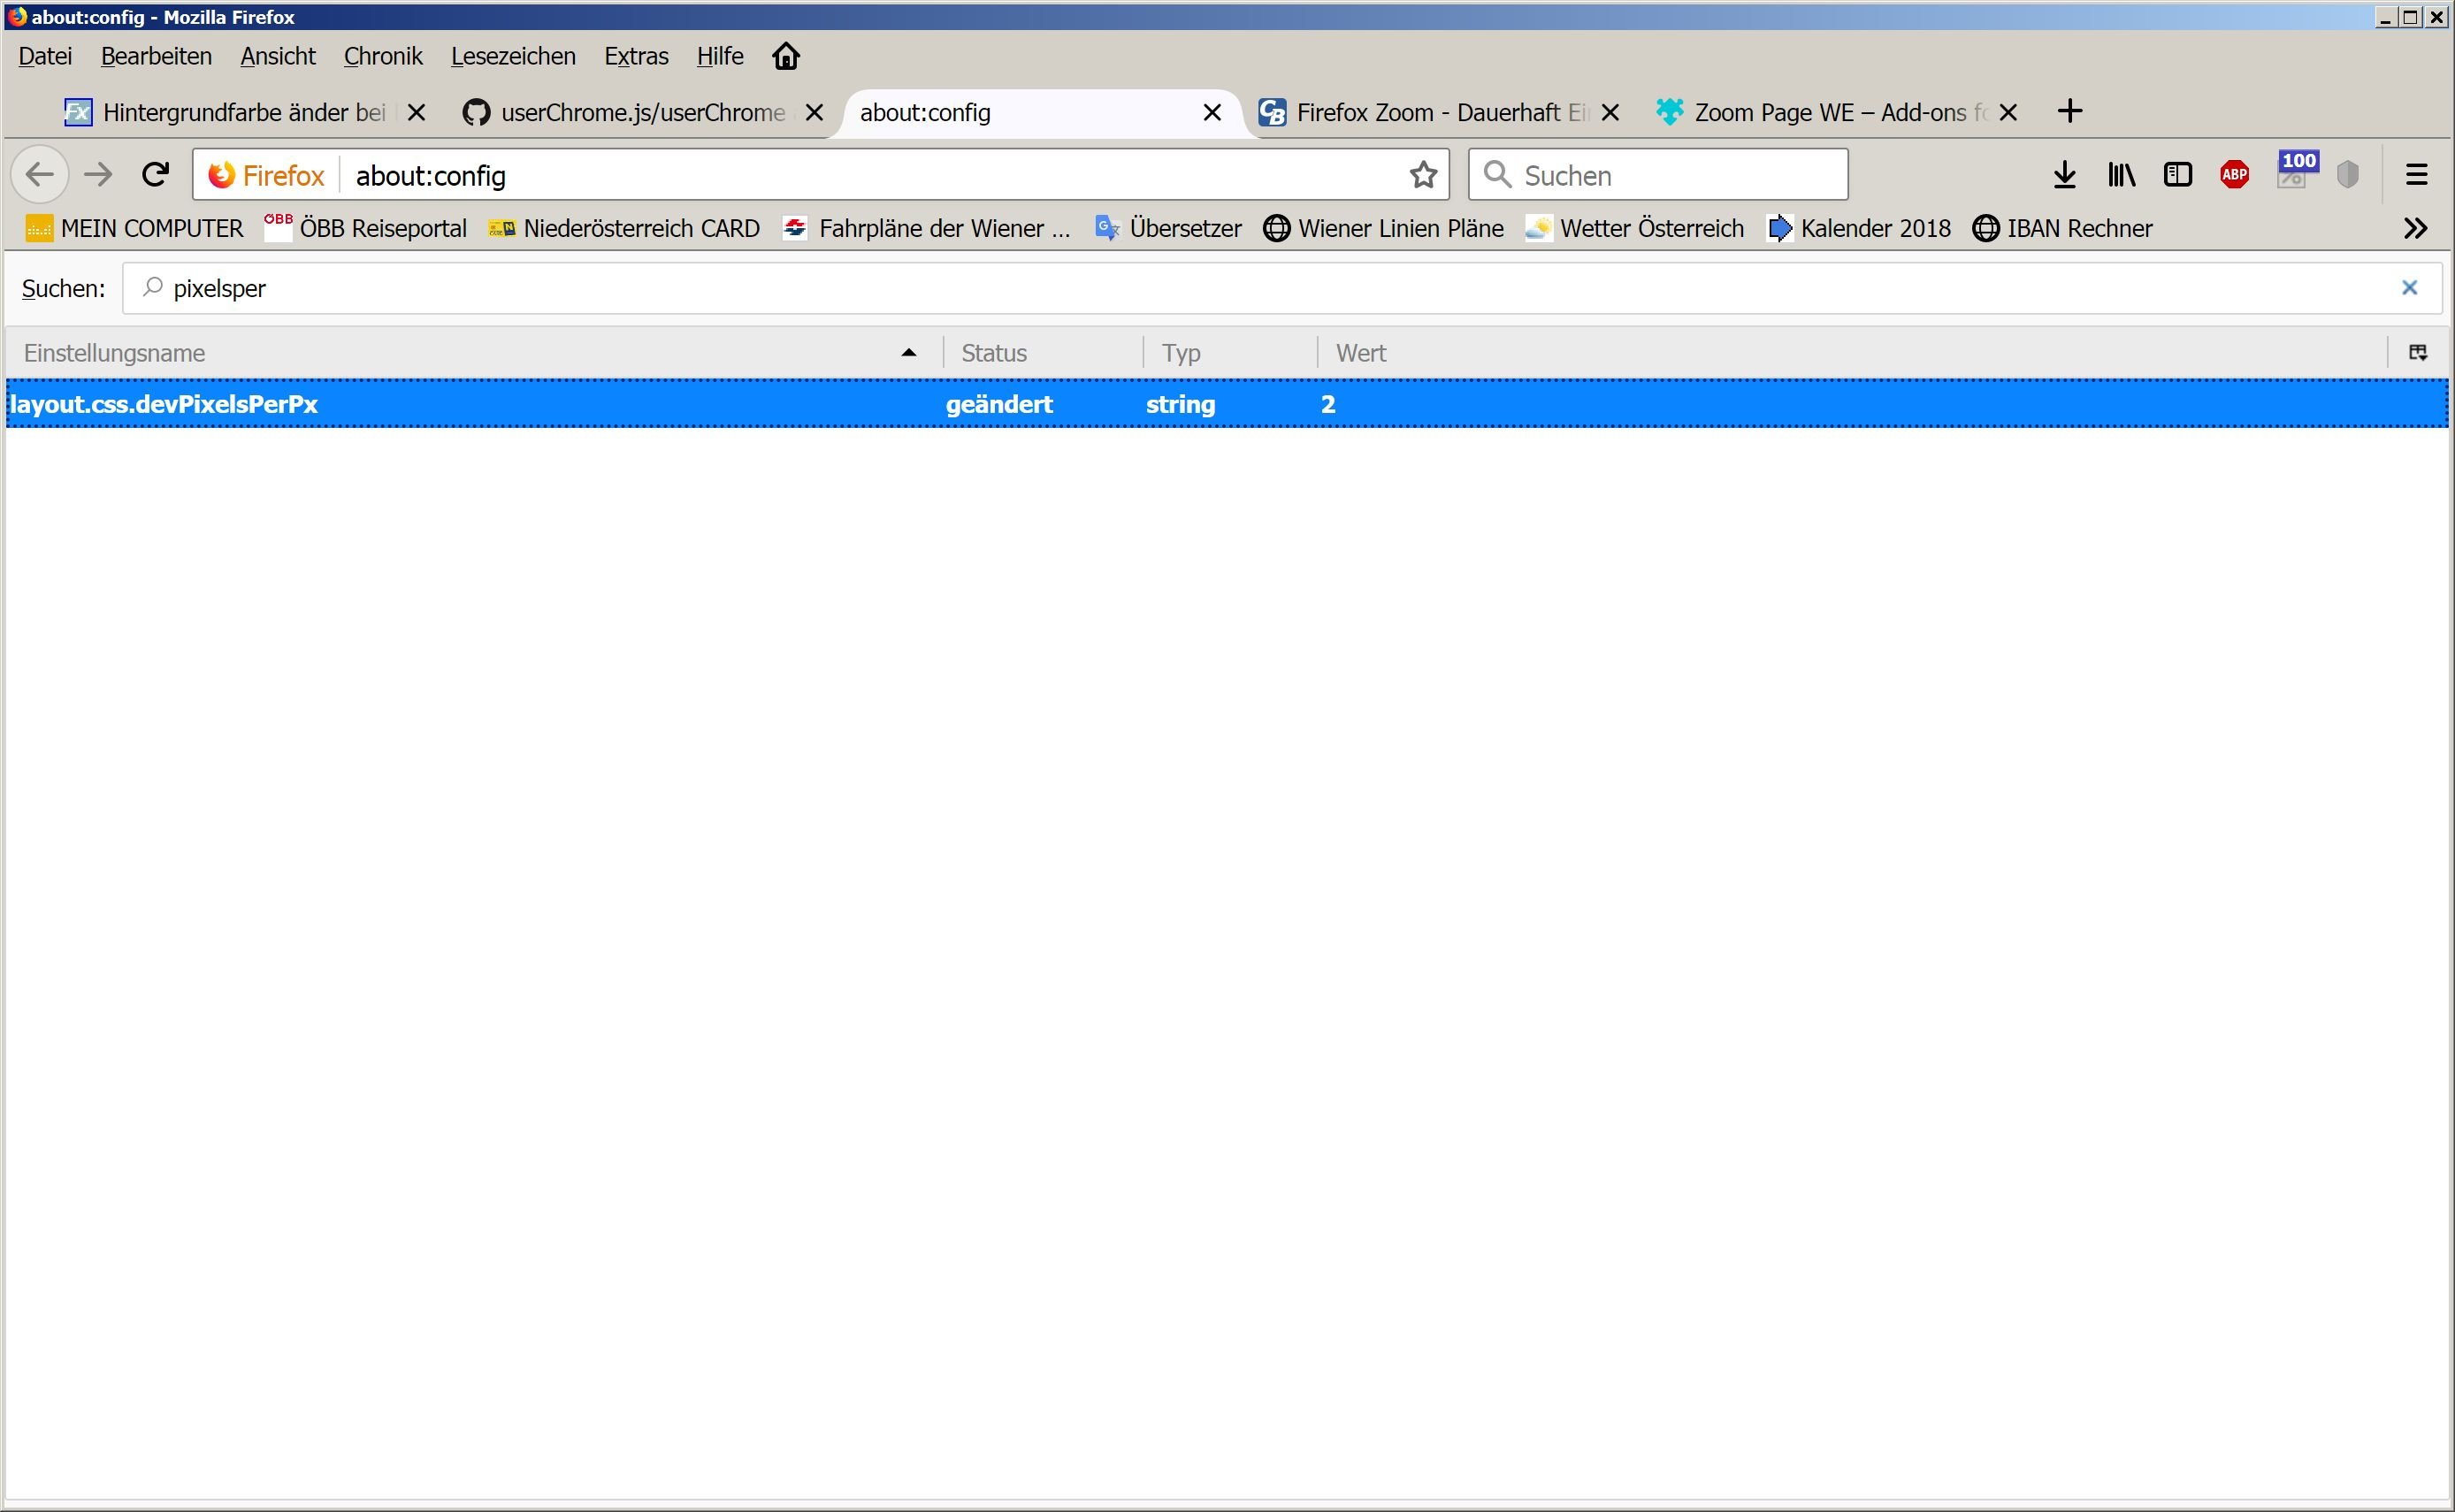Clear the pixelsper search filter
The height and width of the screenshot is (1512, 2455).
point(2409,288)
